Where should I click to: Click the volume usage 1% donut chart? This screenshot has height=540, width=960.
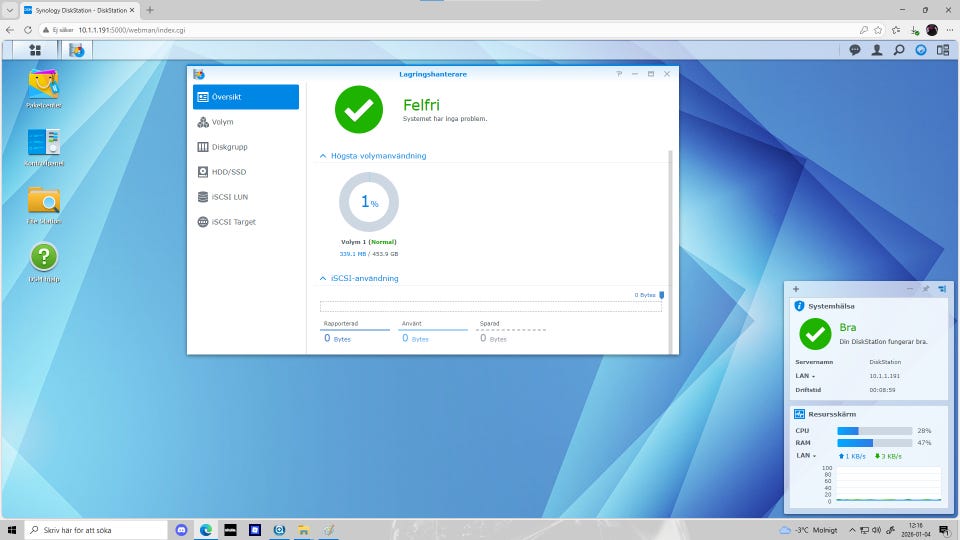[x=369, y=202]
